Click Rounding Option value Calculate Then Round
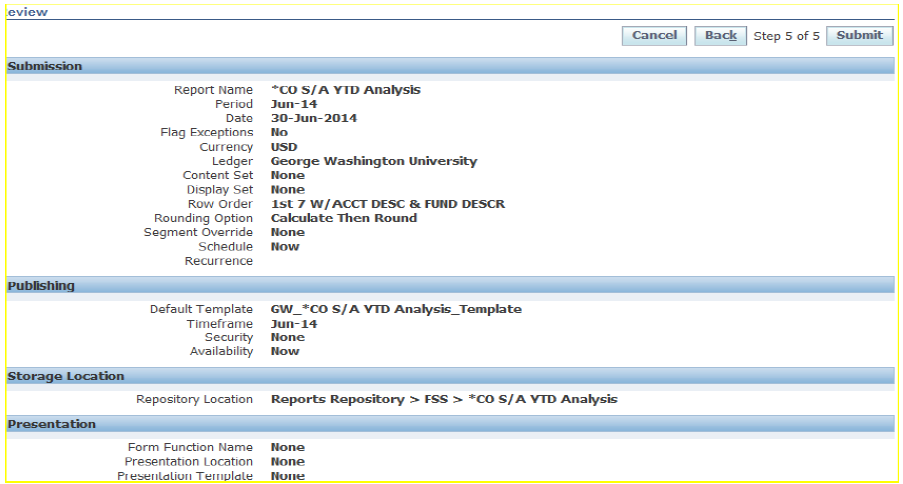Viewport: 903px width, 484px height. point(344,218)
